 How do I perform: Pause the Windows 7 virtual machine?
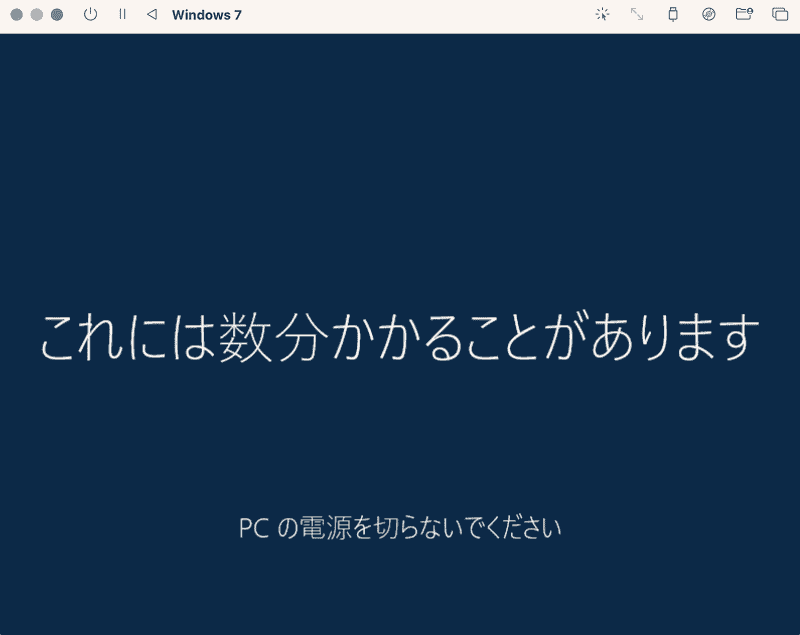click(122, 14)
